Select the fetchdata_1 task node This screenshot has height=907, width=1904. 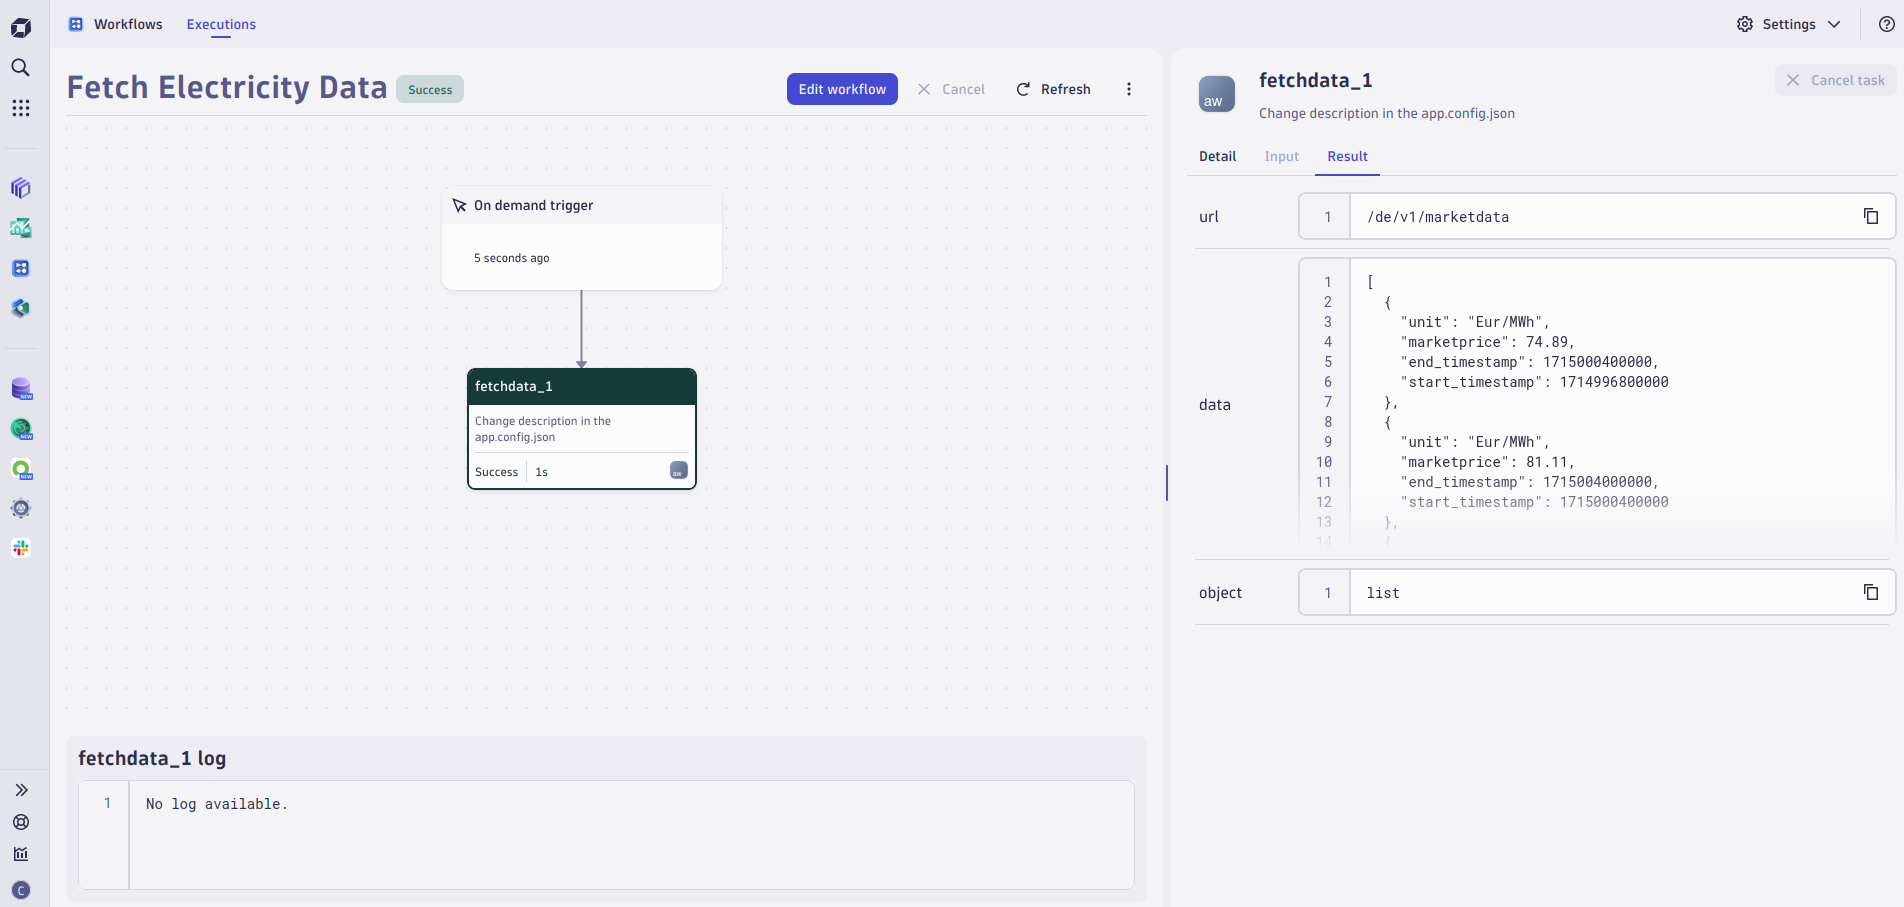[x=582, y=429]
